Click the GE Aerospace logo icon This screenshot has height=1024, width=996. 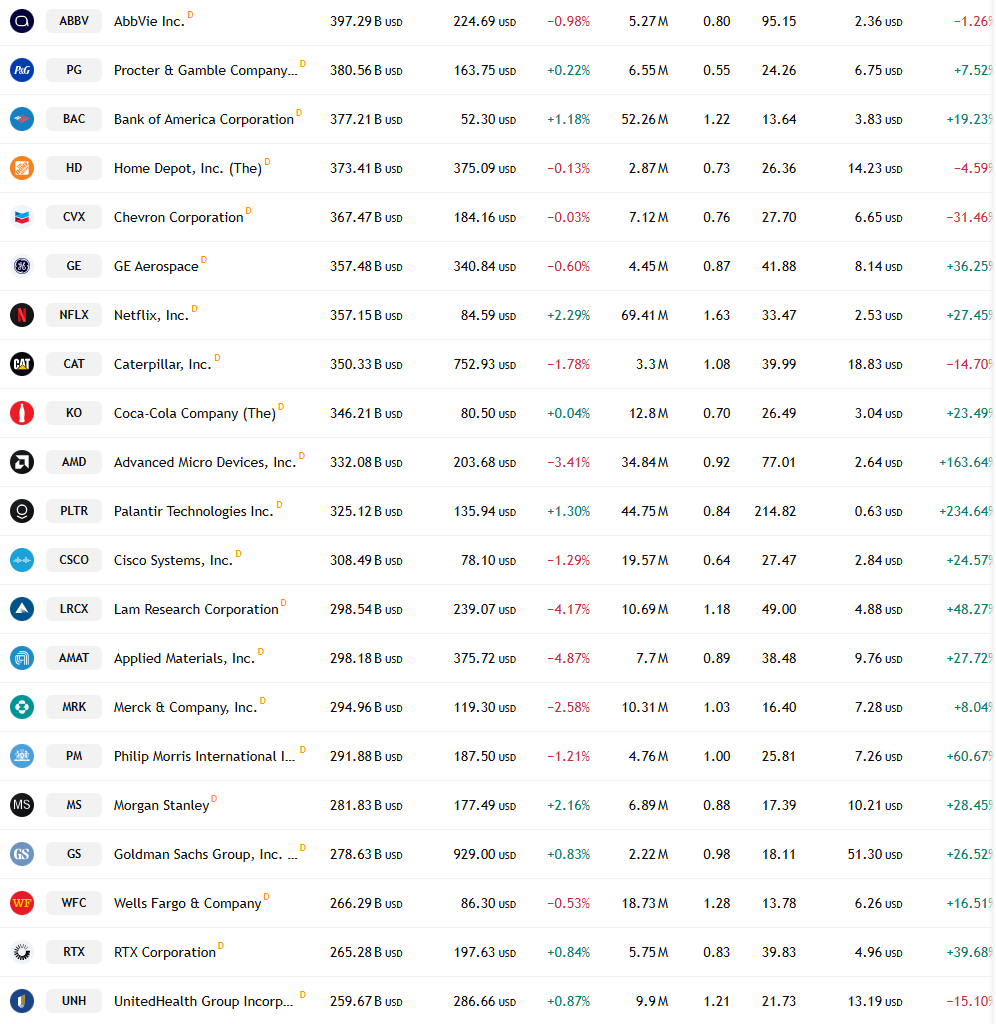pos(22,266)
